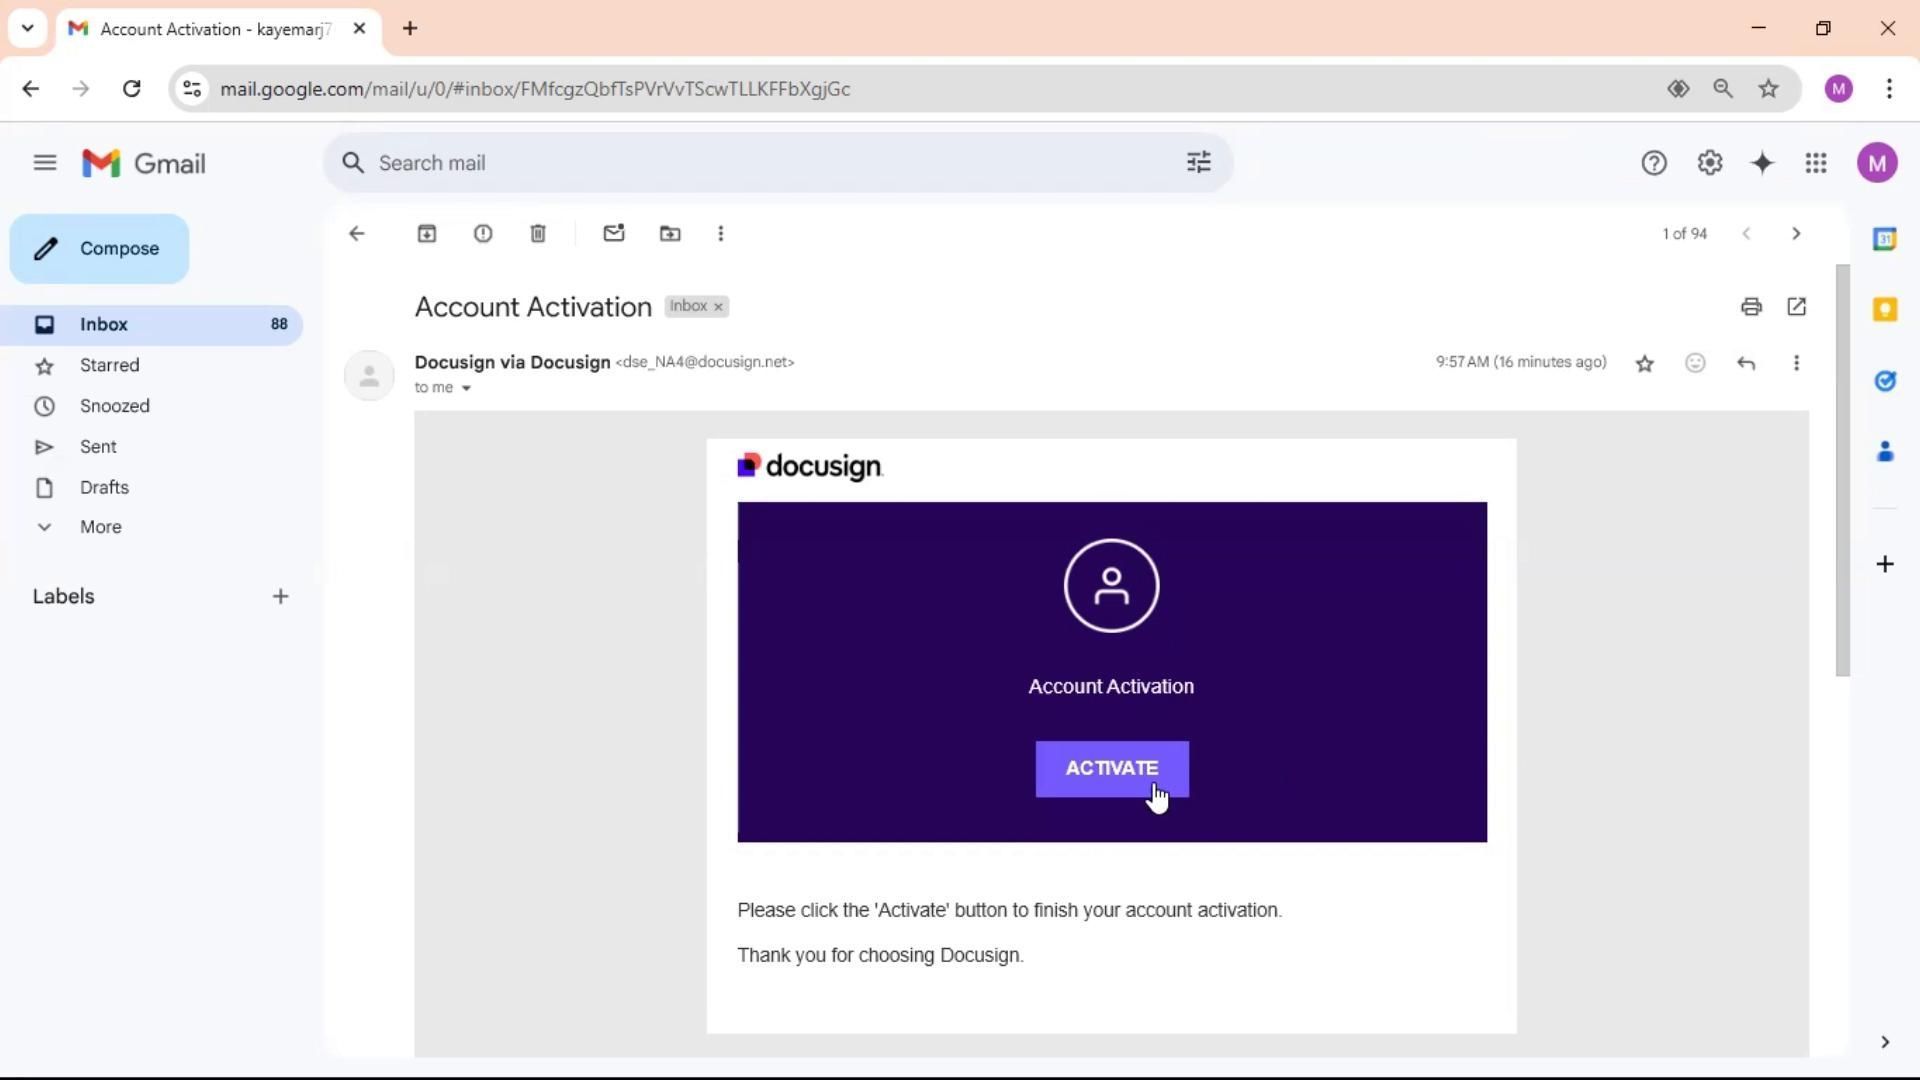Print the Account Activation email
Viewport: 1920px width, 1080px height.
1750,307
